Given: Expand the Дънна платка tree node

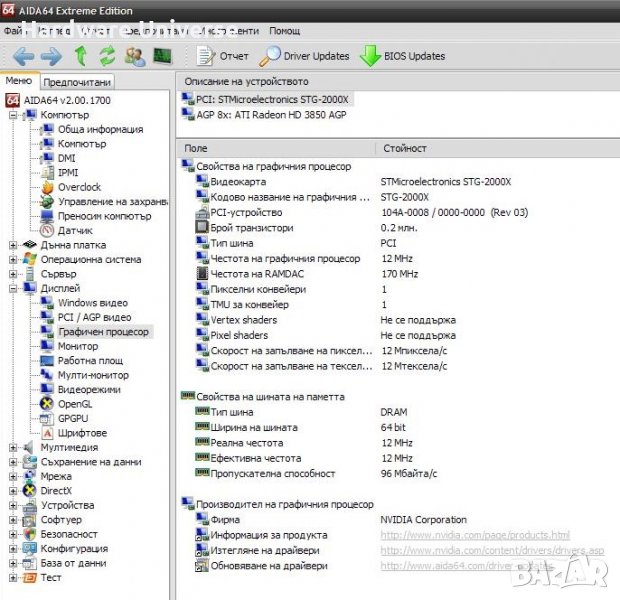Looking at the screenshot, I should 14,245.
